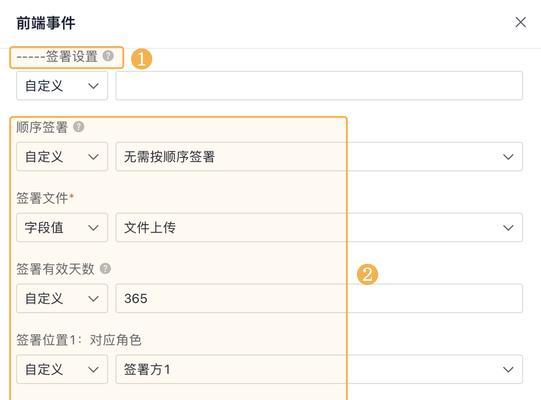Image resolution: width=541 pixels, height=400 pixels.
Task: Click chevron arrow at right of 签署方1
Action: pos(508,370)
